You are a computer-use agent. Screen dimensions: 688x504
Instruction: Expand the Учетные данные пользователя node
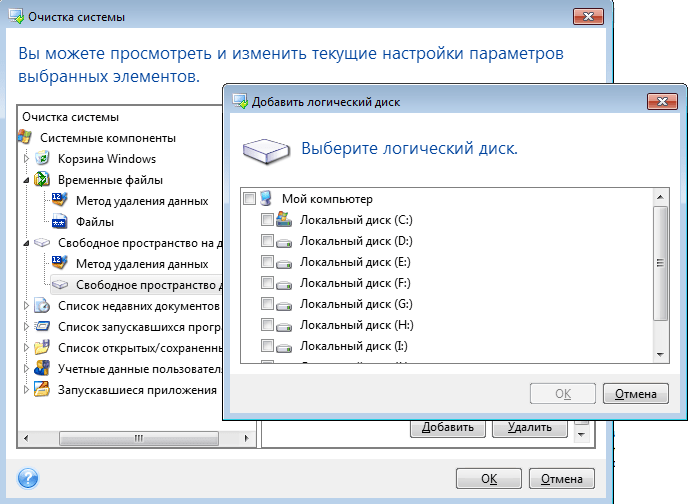pos(26,369)
